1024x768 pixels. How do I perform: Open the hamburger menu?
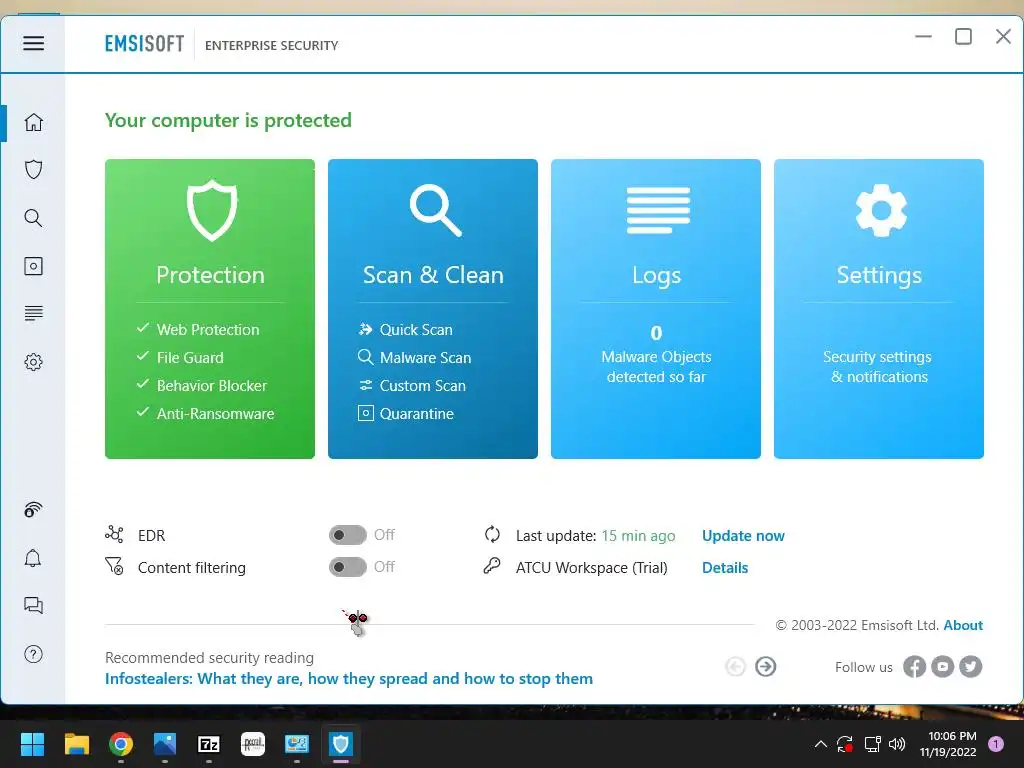(33, 43)
